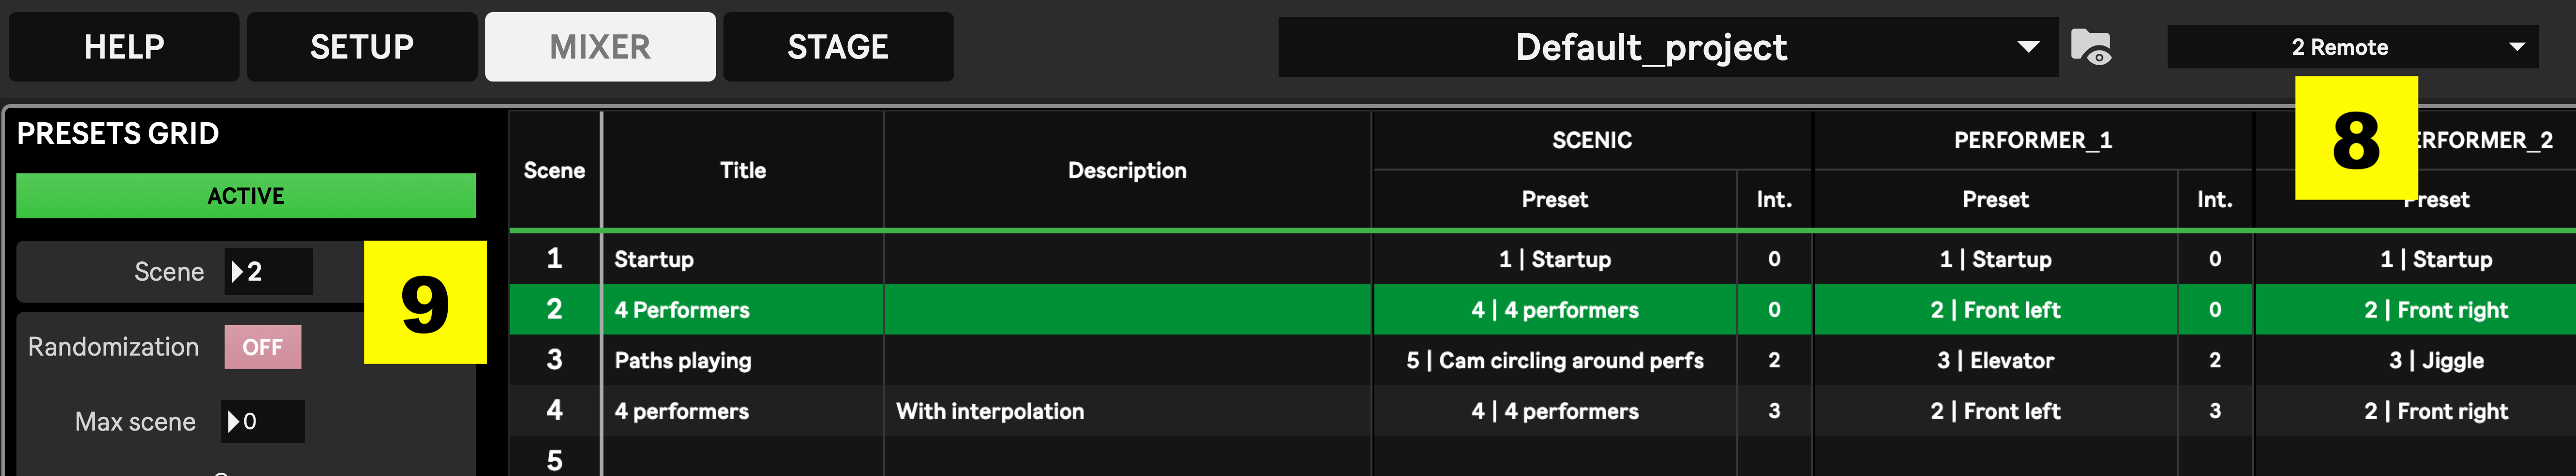Click the Scene number value field
The width and height of the screenshot is (2576, 476).
pyautogui.click(x=268, y=272)
